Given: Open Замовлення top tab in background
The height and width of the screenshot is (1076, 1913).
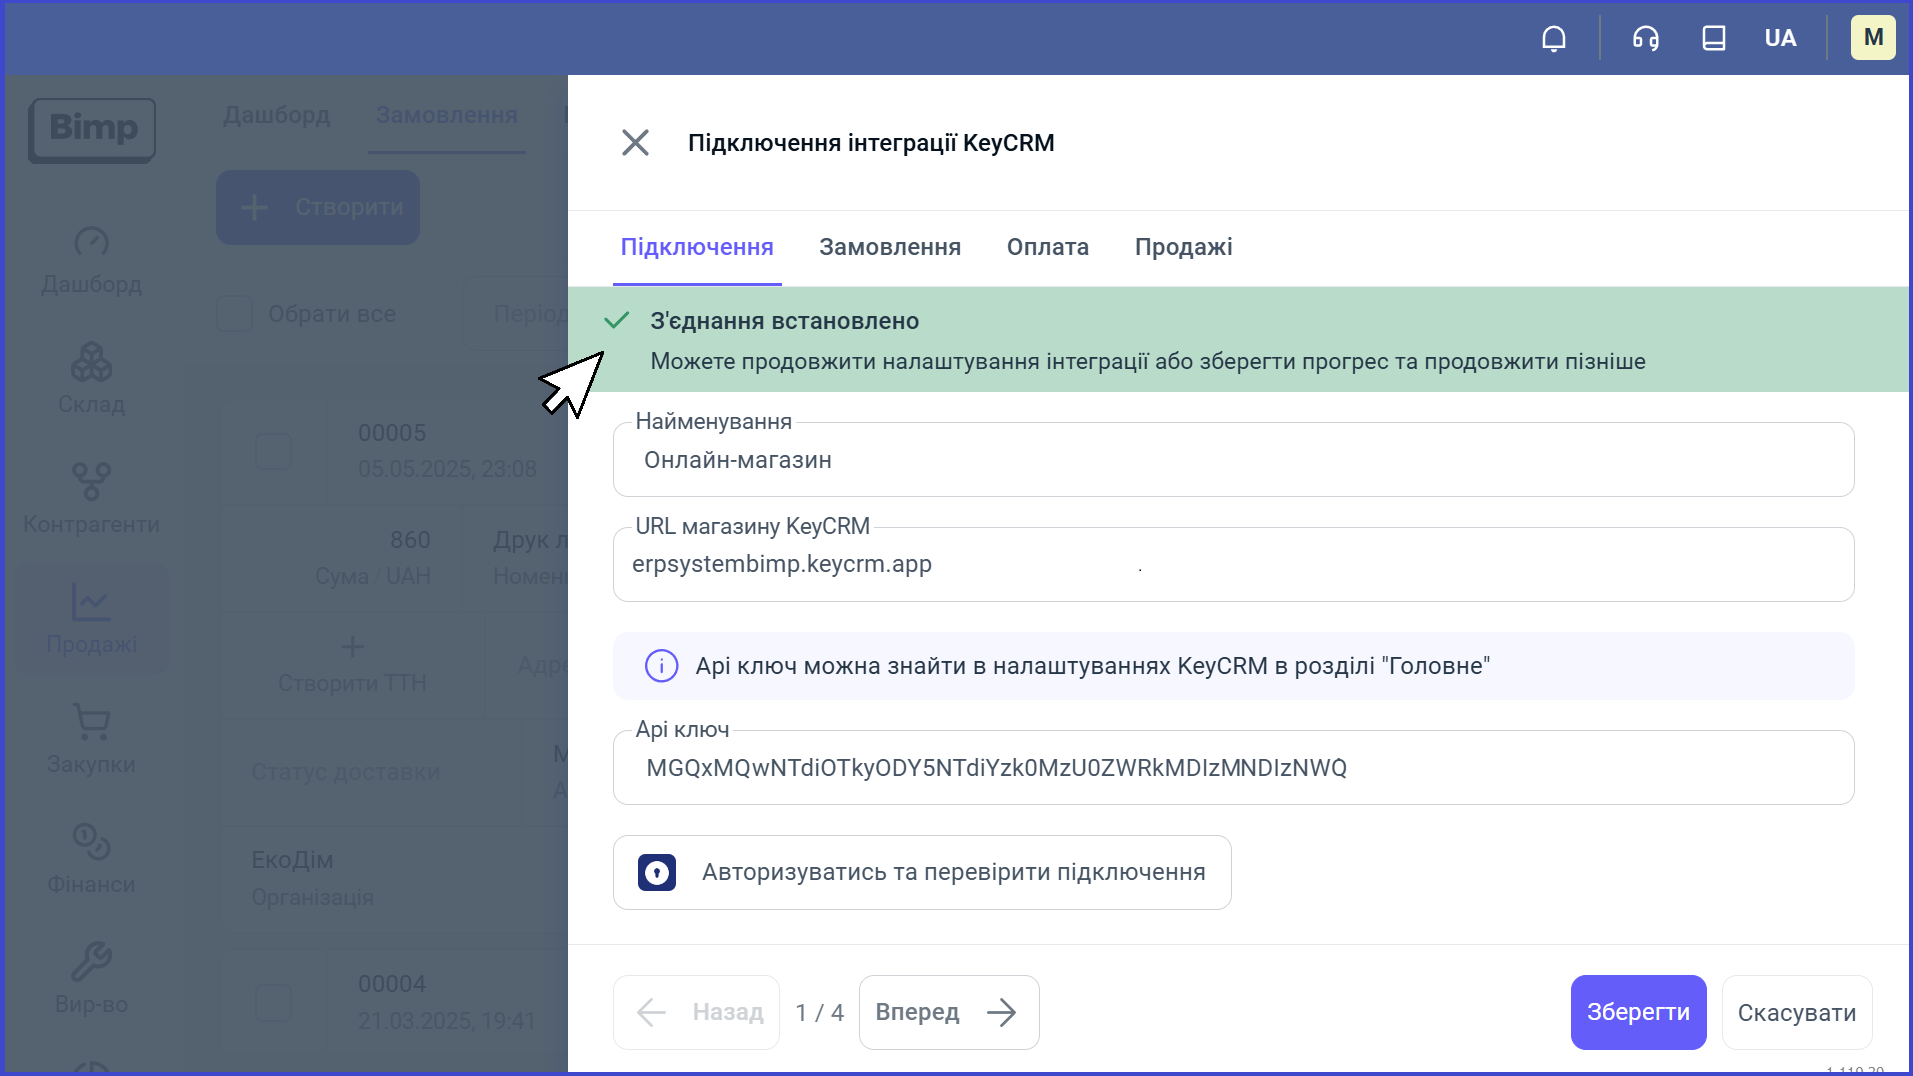Looking at the screenshot, I should (446, 115).
